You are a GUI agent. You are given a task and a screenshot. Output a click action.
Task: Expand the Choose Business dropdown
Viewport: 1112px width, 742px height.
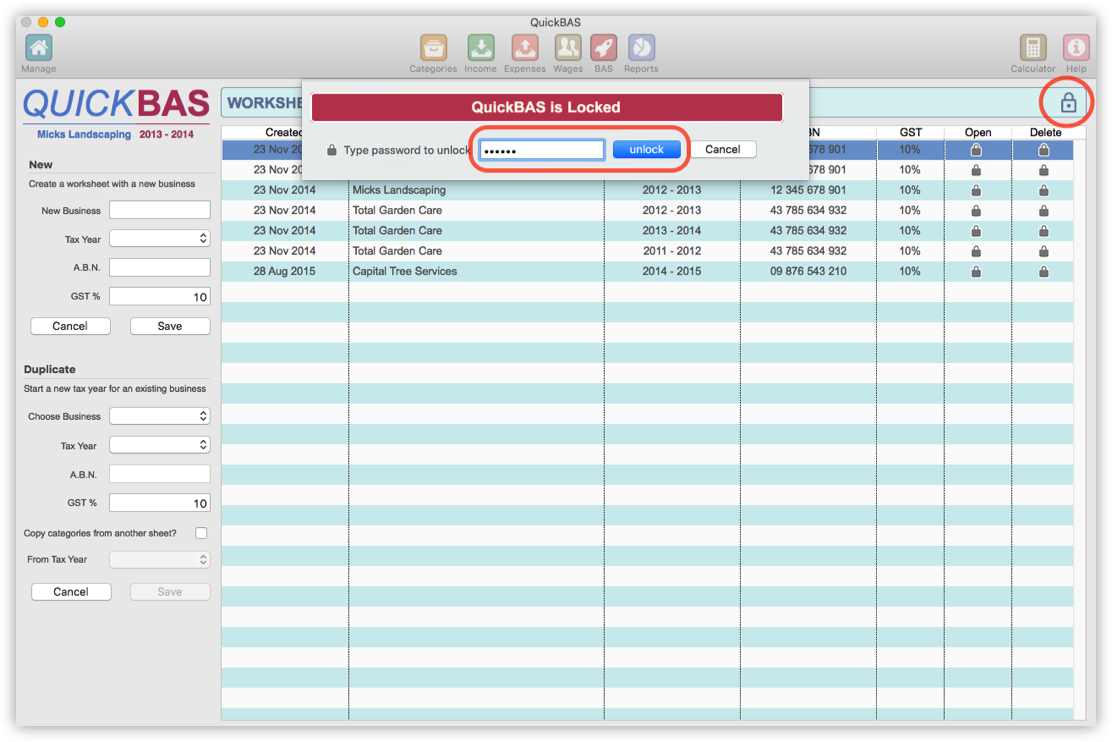159,415
